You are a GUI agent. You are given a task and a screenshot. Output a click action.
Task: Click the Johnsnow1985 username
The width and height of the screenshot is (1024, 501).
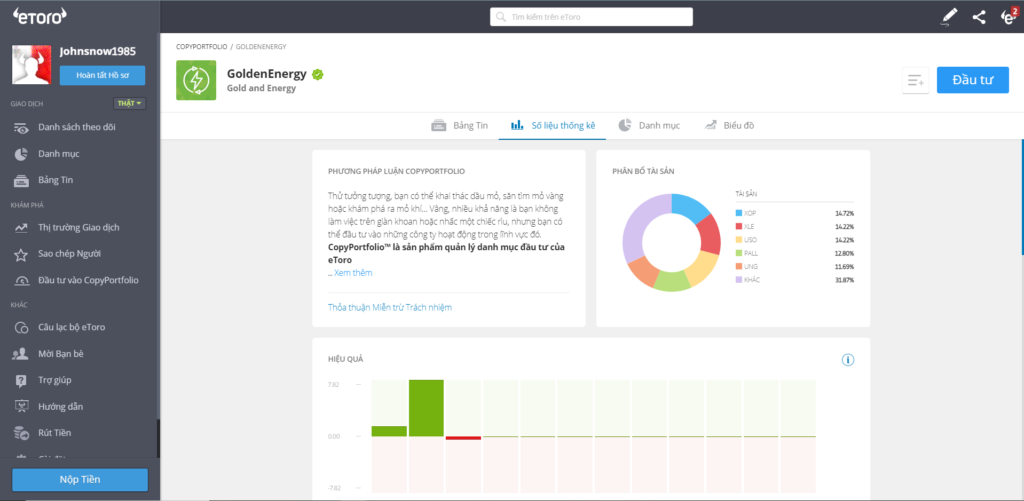click(x=97, y=52)
